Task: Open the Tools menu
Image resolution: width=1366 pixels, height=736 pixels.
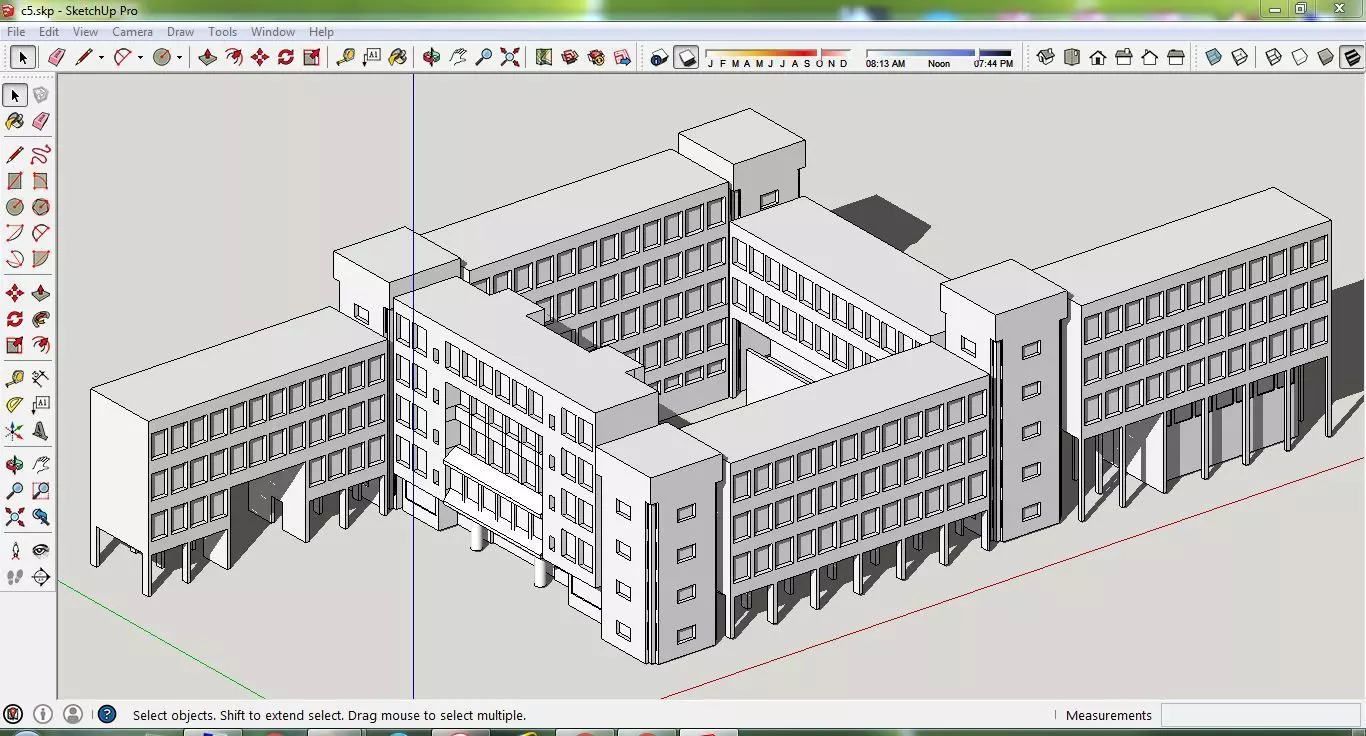Action: (223, 32)
